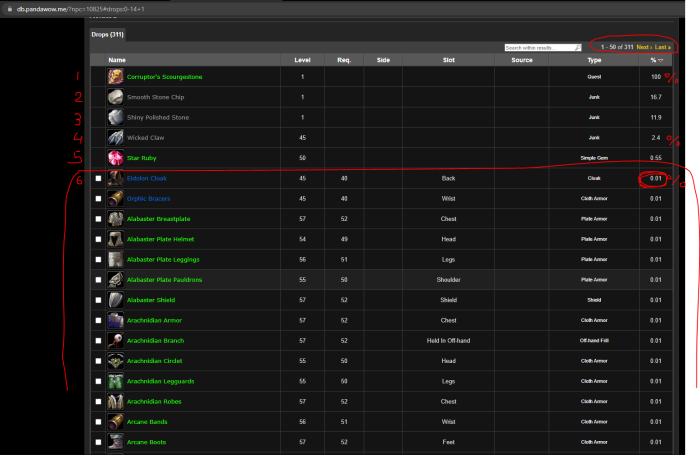This screenshot has width=700, height=455.
Task: Go to Next page of results
Action: (646, 47)
